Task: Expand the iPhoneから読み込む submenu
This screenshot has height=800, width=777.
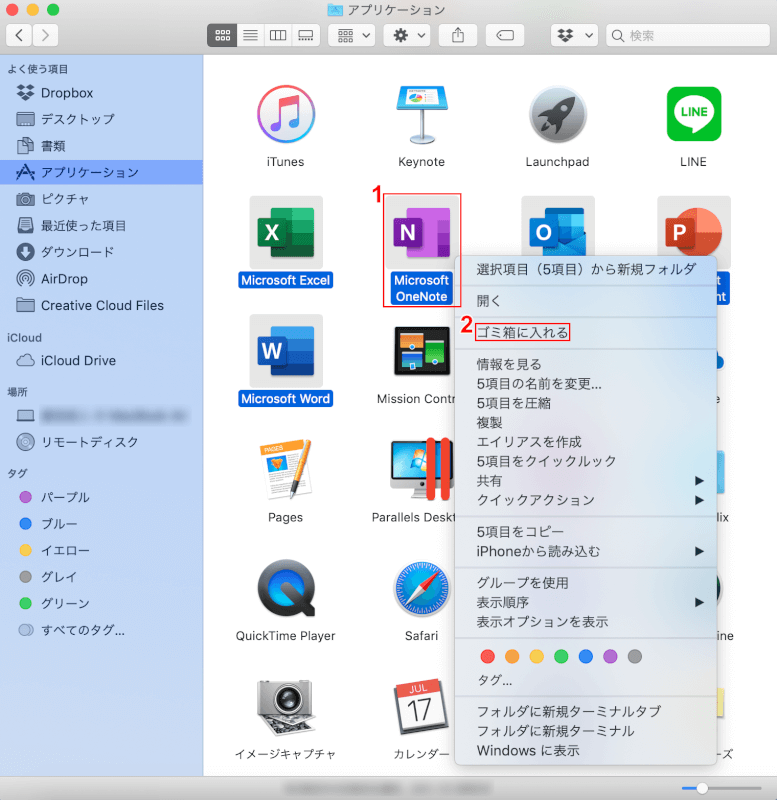Action: [585, 552]
